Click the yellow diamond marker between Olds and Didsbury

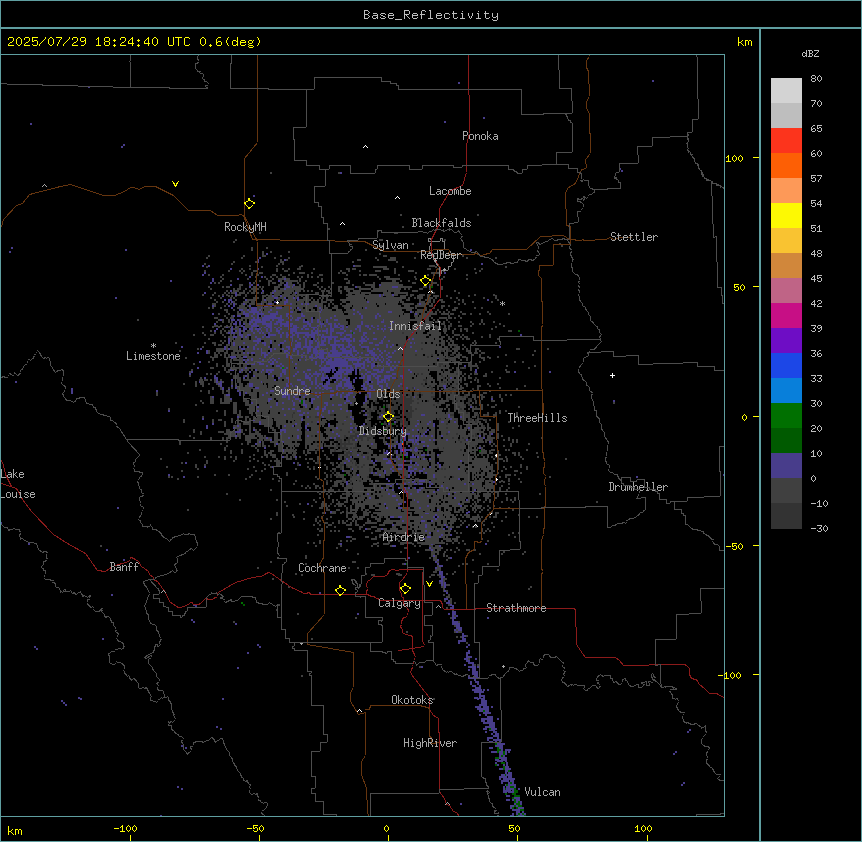388,417
